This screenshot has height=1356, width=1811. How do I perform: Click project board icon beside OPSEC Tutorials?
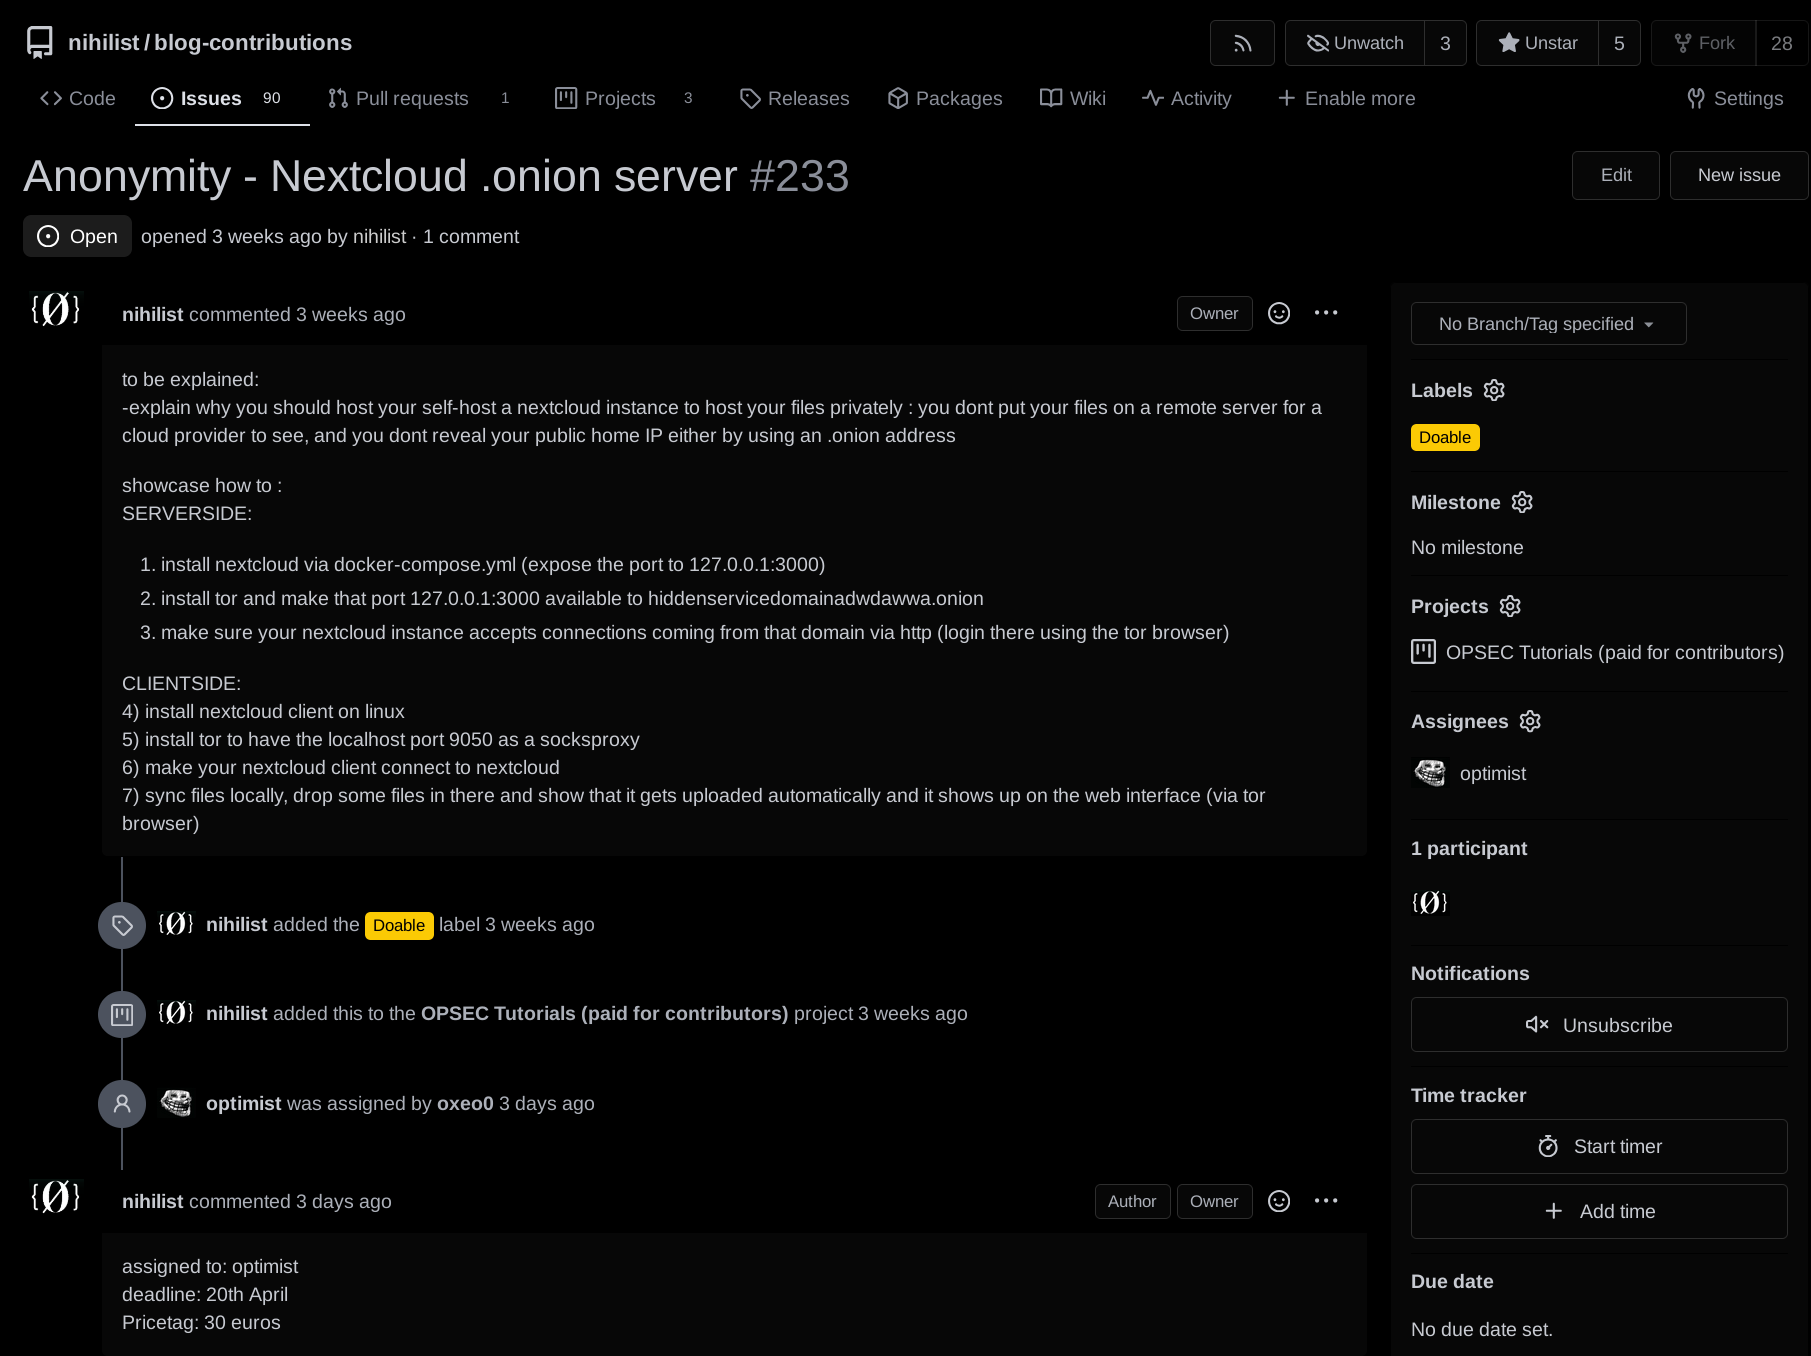coord(1423,652)
